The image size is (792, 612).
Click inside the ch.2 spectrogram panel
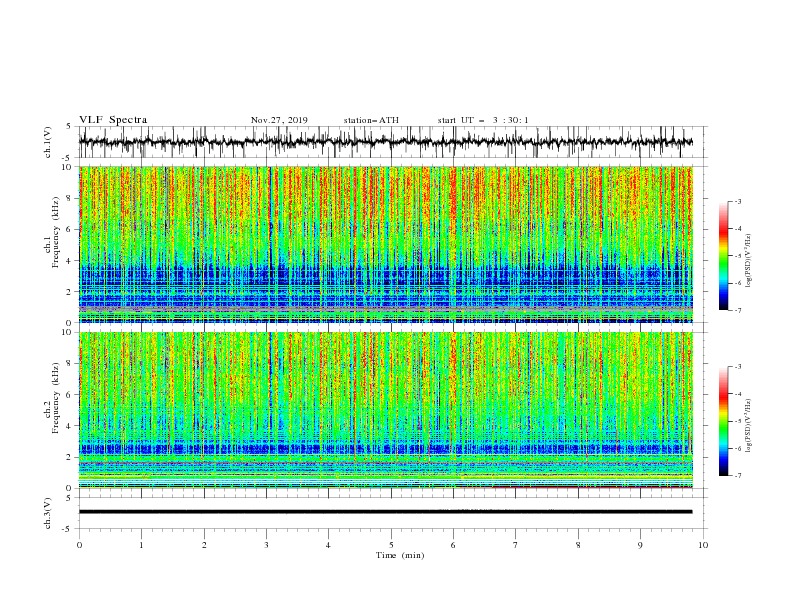click(x=386, y=410)
